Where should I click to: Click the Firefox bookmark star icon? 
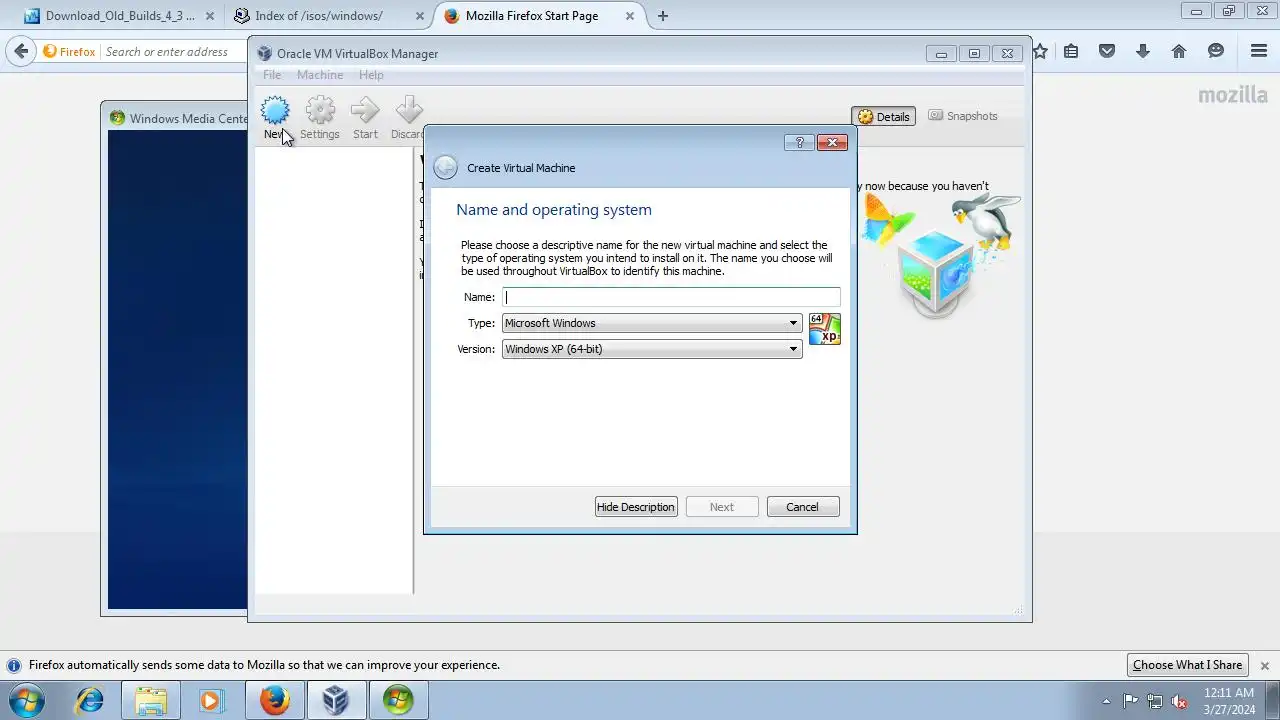coord(1040,51)
